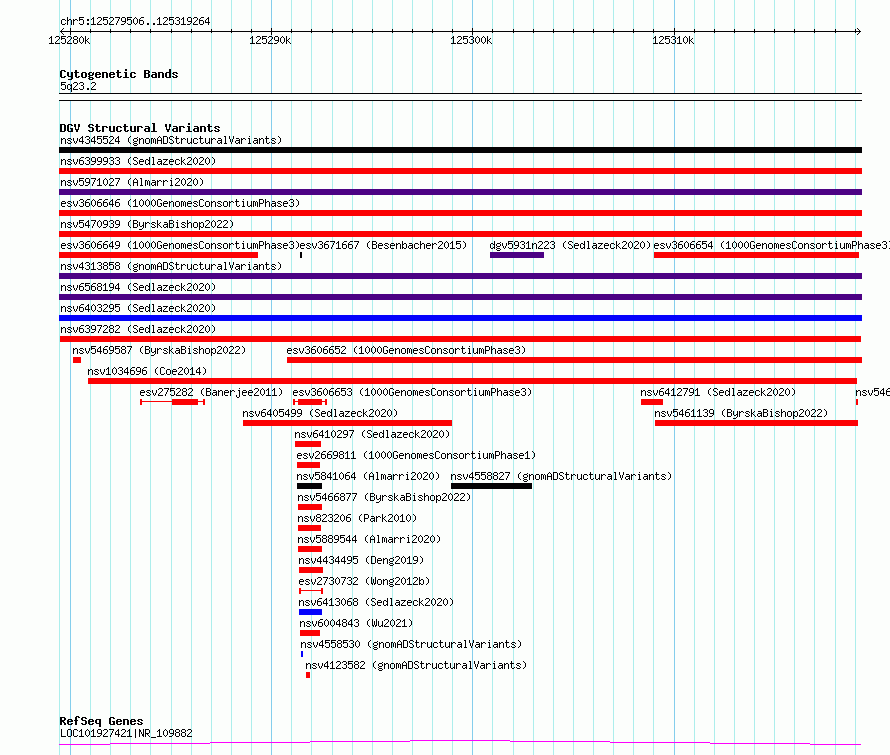
Task: Click nsv6405499 Sedlazeck2020 label
Action: point(320,413)
